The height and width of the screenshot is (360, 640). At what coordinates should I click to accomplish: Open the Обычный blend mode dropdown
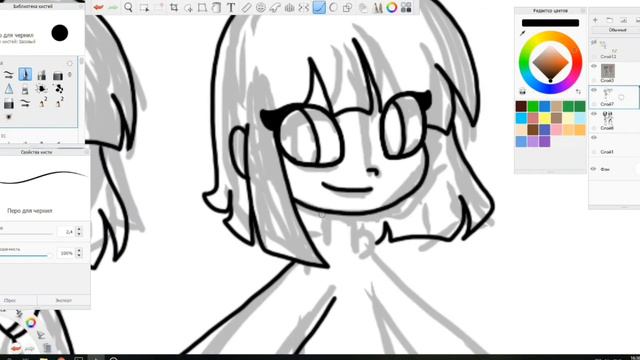[x=616, y=30]
